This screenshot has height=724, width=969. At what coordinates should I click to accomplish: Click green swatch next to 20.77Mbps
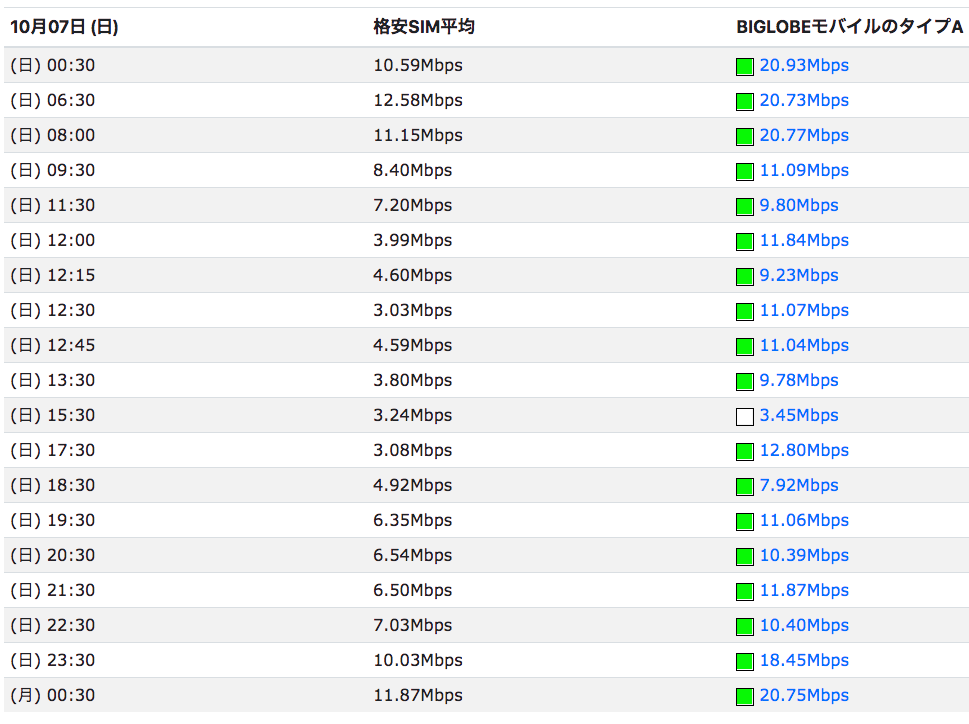tap(745, 137)
